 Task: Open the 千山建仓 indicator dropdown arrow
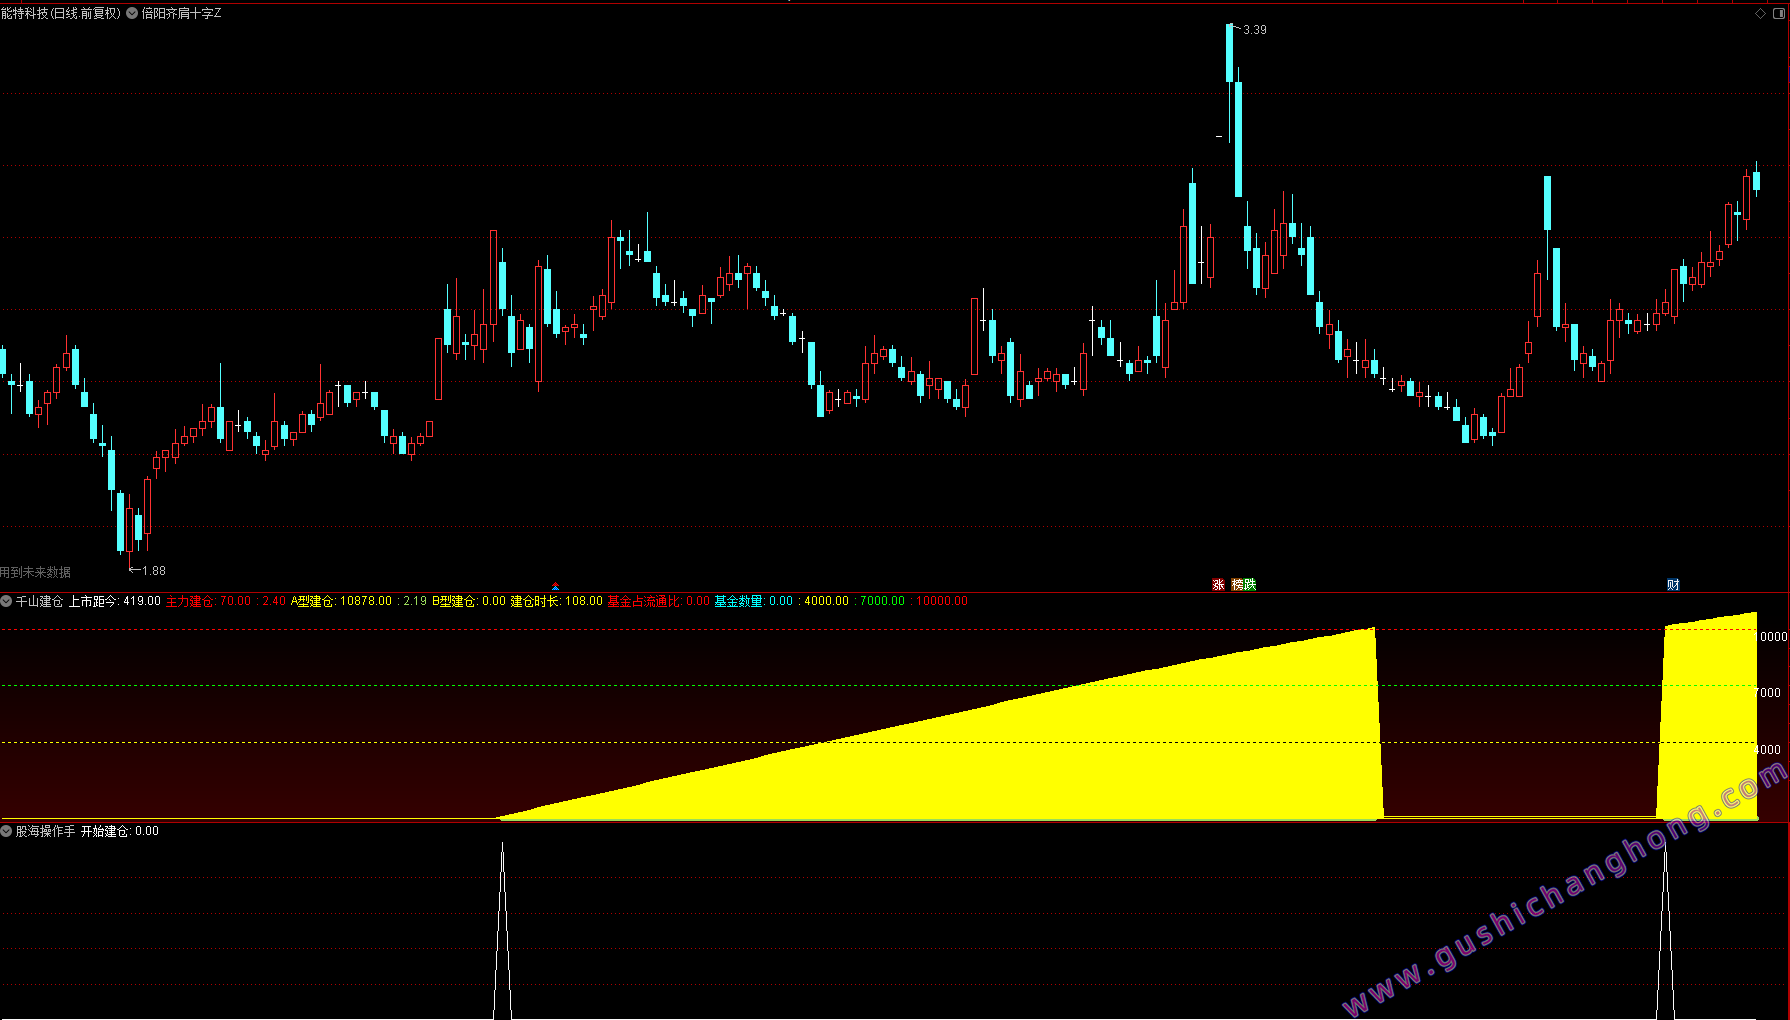pos(6,601)
